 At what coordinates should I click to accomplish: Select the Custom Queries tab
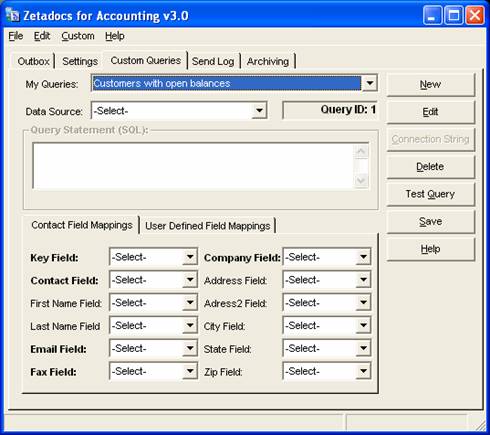click(x=146, y=60)
